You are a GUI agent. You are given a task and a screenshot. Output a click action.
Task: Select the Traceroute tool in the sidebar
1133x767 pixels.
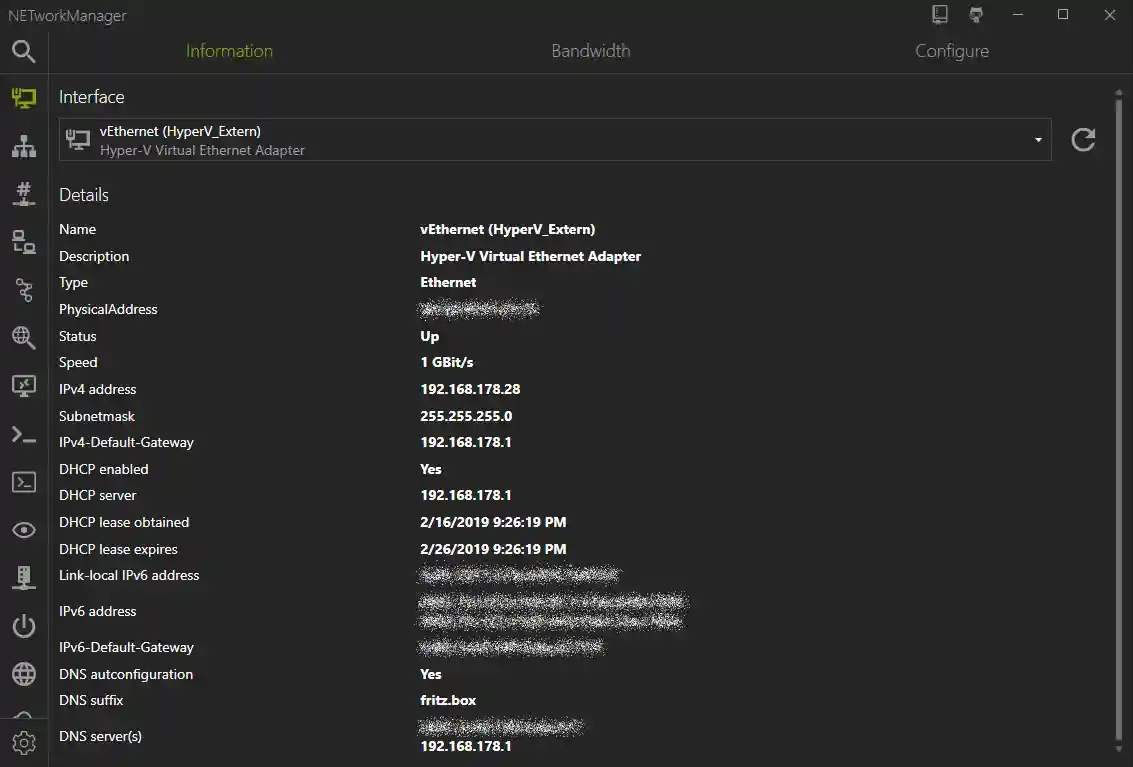[23, 290]
